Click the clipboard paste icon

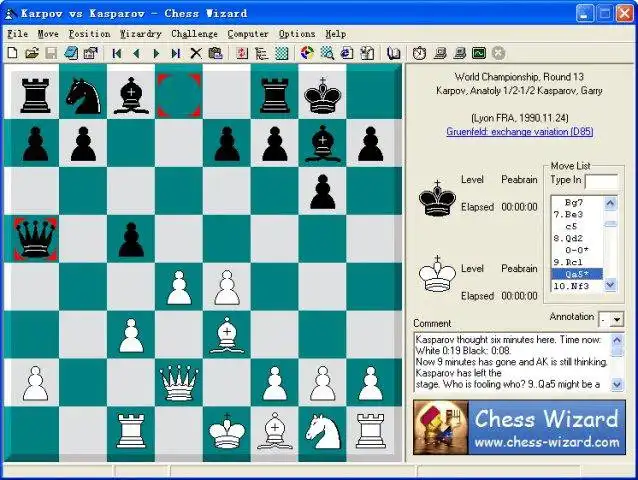pyautogui.click(x=216, y=53)
